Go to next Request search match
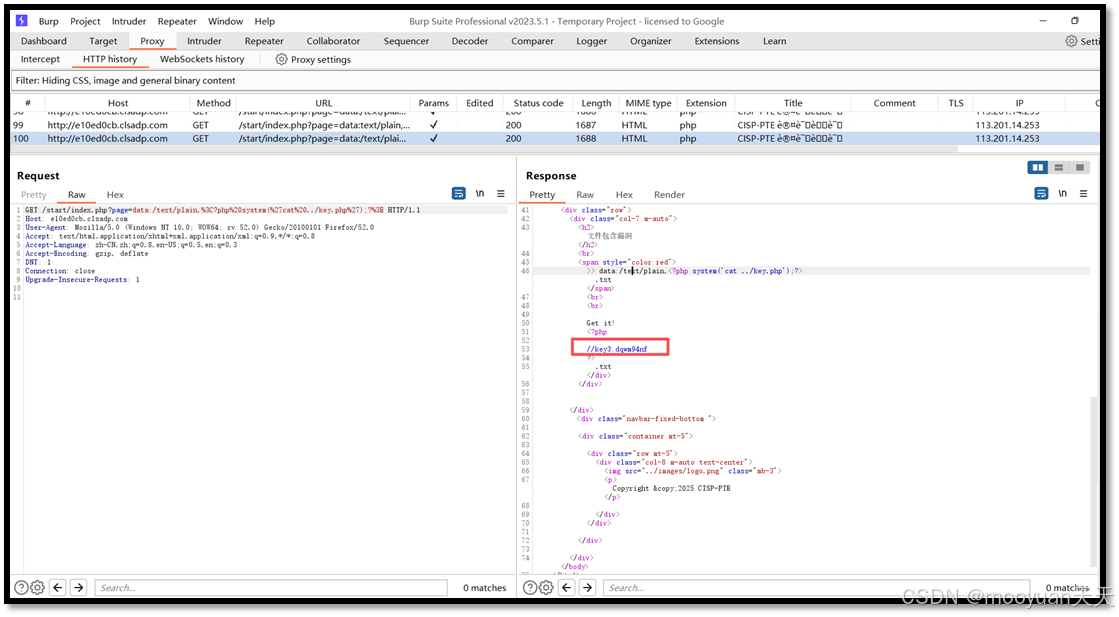1119x617 pixels. (x=79, y=588)
